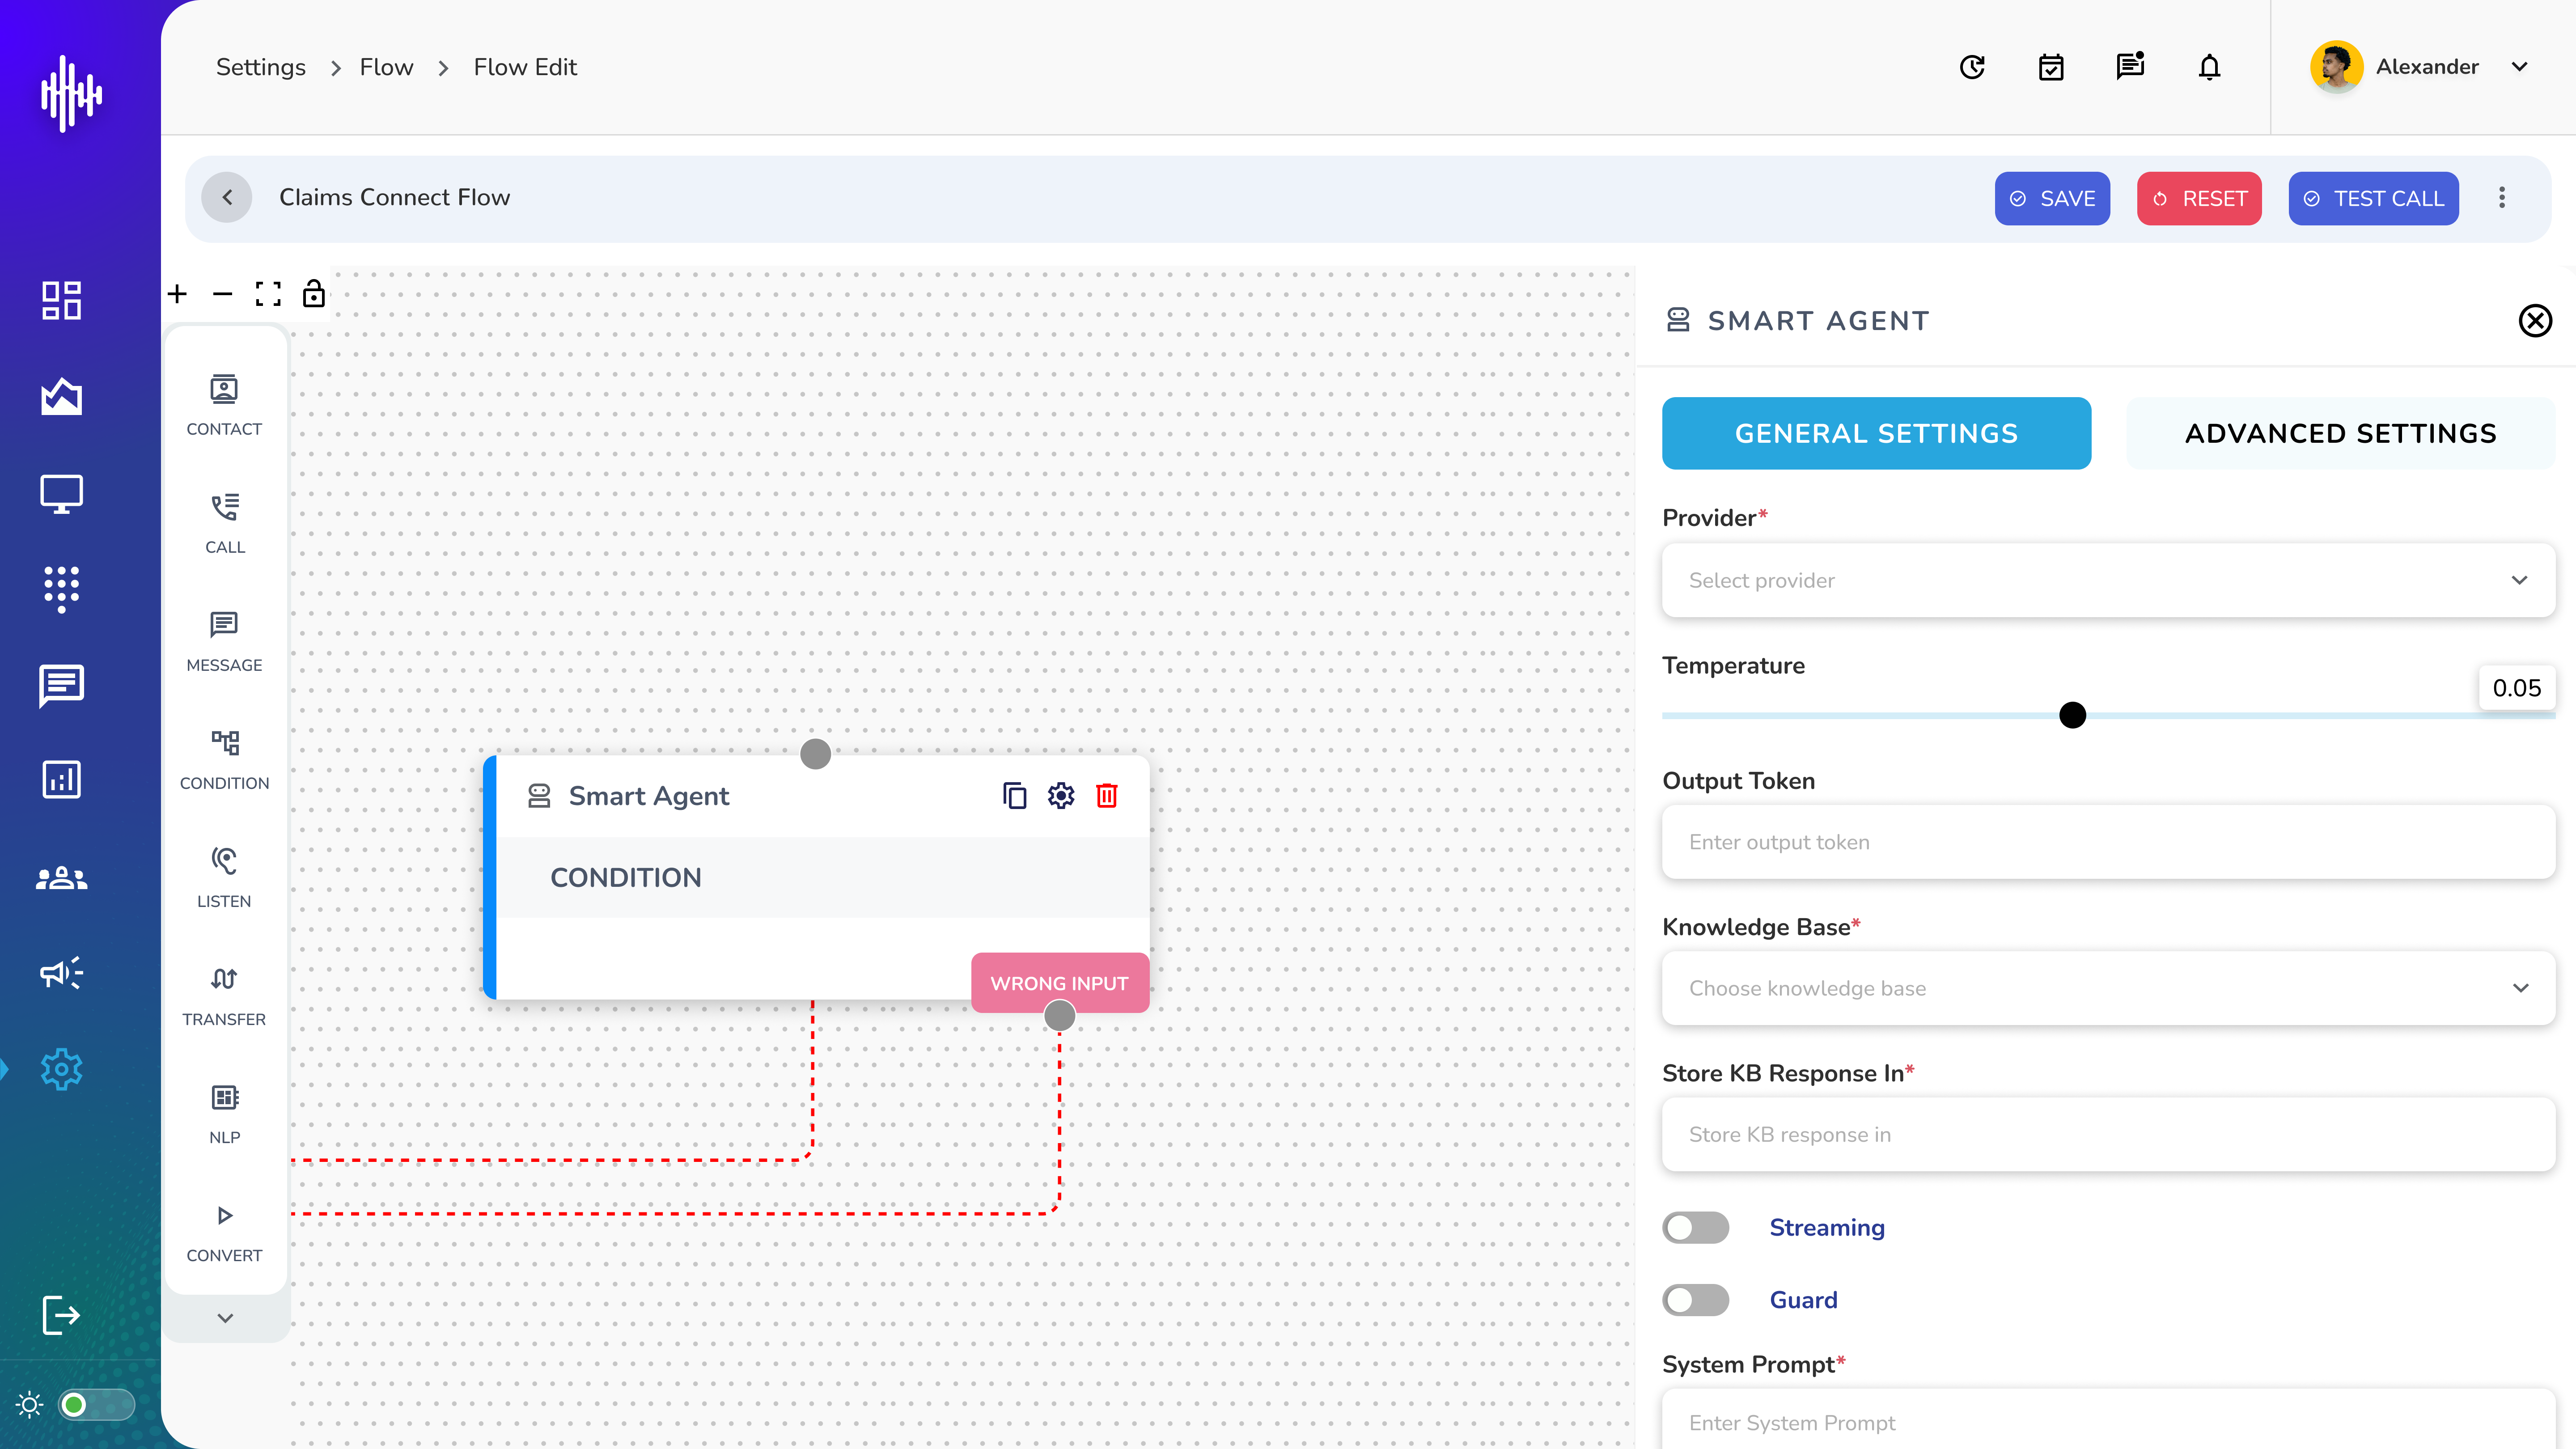Click the Temperature value box 0.05
Screen dimensions: 2576x1449
[x=2516, y=688]
